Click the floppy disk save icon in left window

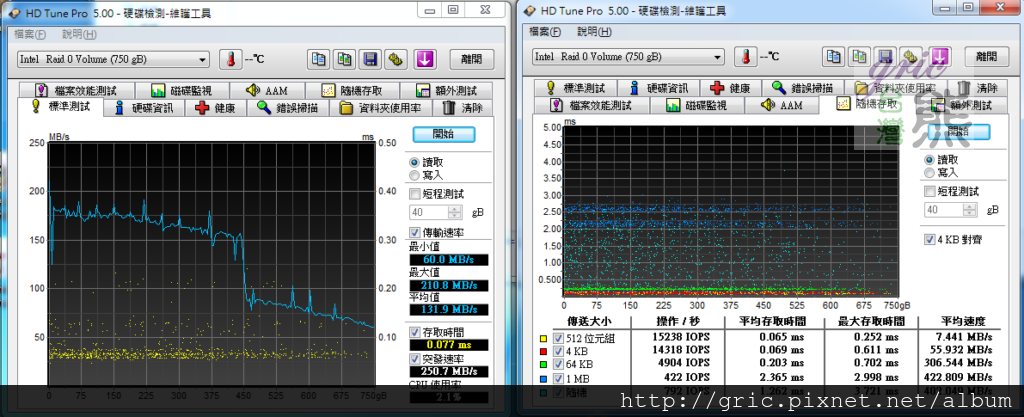[370, 59]
